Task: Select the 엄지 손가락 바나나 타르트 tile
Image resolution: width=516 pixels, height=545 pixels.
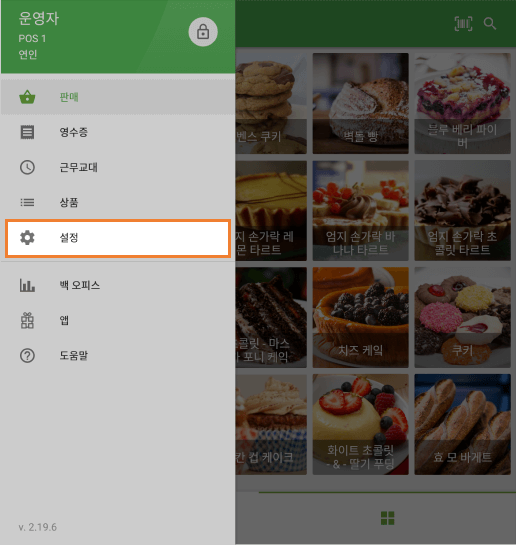Action: pyautogui.click(x=361, y=210)
